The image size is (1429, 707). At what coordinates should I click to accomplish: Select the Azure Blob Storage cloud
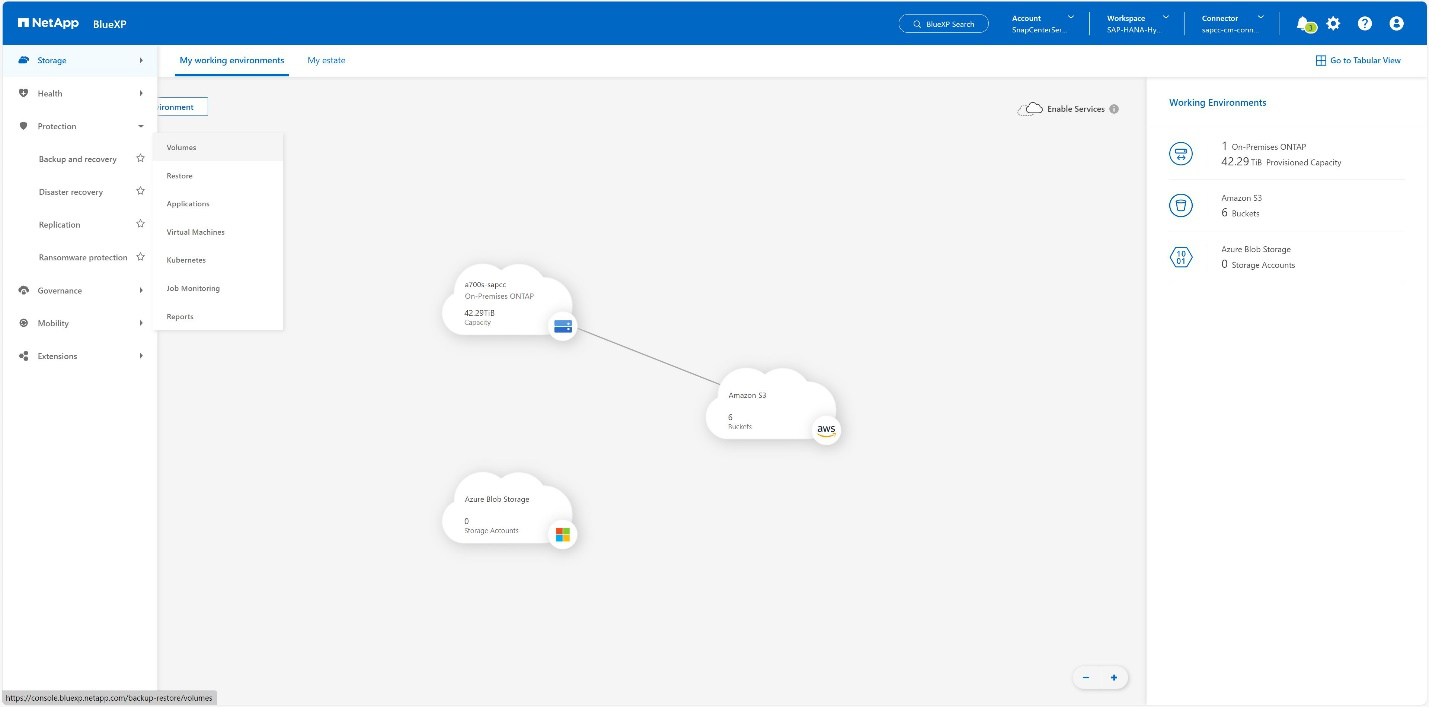[508, 510]
